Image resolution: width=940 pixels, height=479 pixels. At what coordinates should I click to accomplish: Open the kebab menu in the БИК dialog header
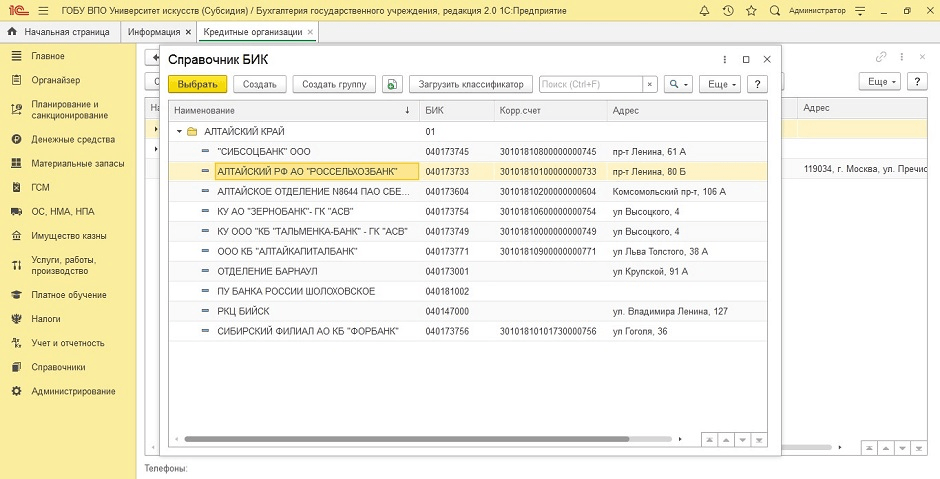(724, 60)
